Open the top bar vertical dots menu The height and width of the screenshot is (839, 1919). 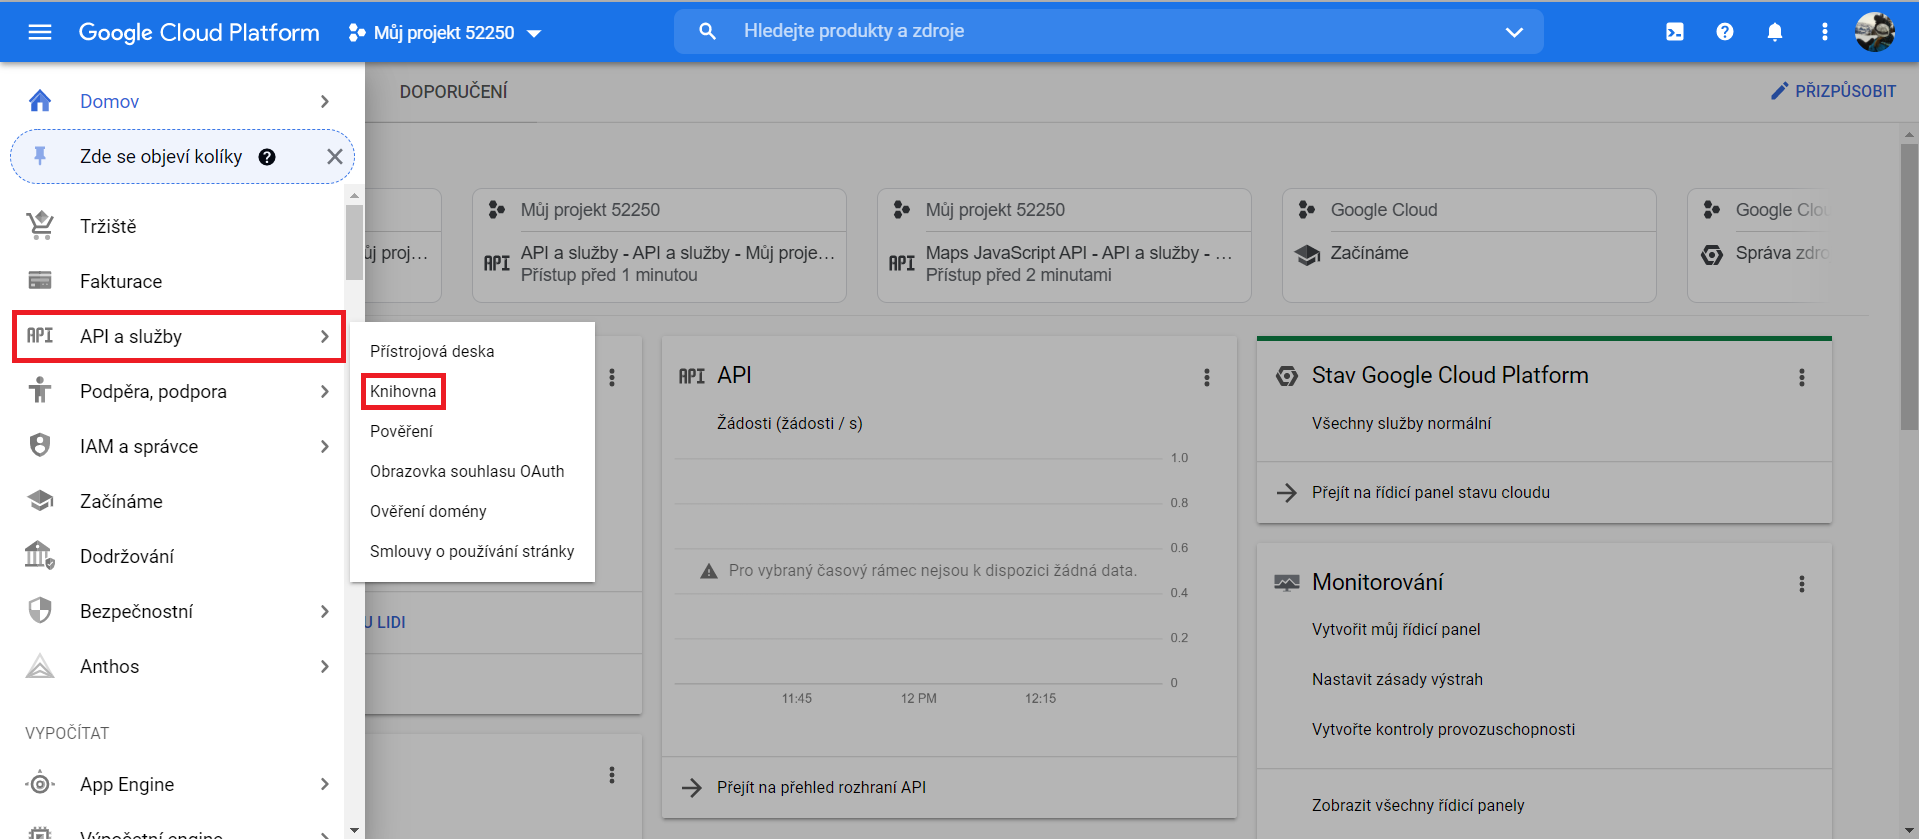click(1824, 32)
